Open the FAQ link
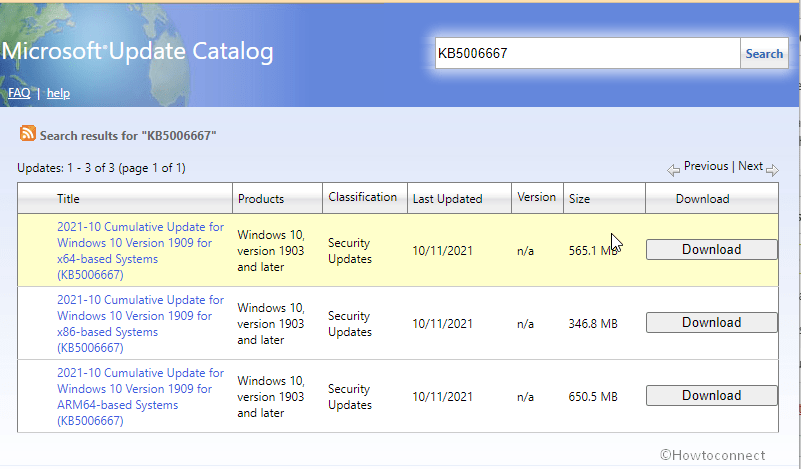 [19, 93]
